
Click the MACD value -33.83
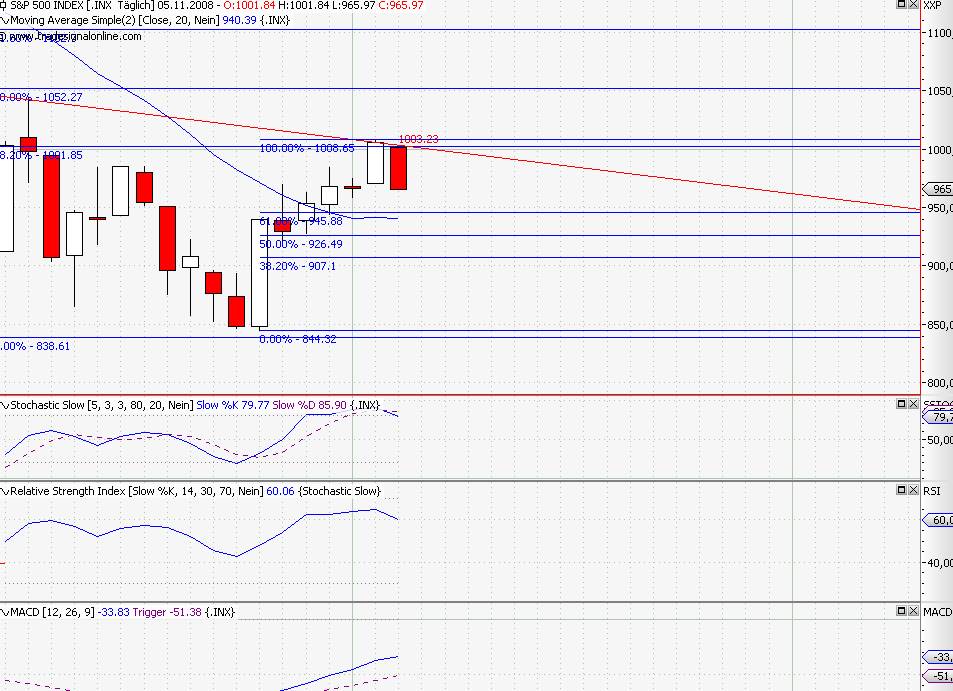click(x=114, y=612)
